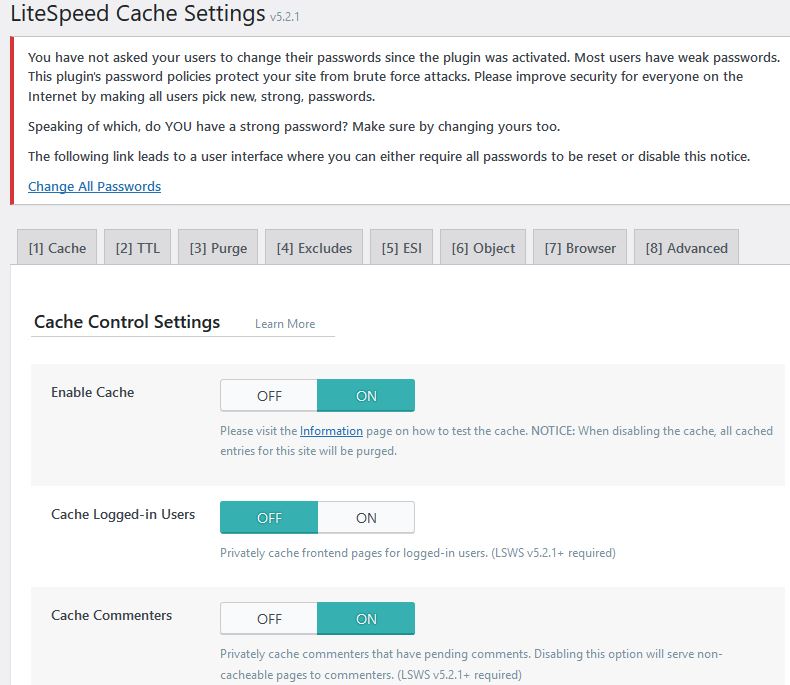The height and width of the screenshot is (685, 790).
Task: Click the LiteSpeed Cache Settings page title
Action: tap(138, 13)
